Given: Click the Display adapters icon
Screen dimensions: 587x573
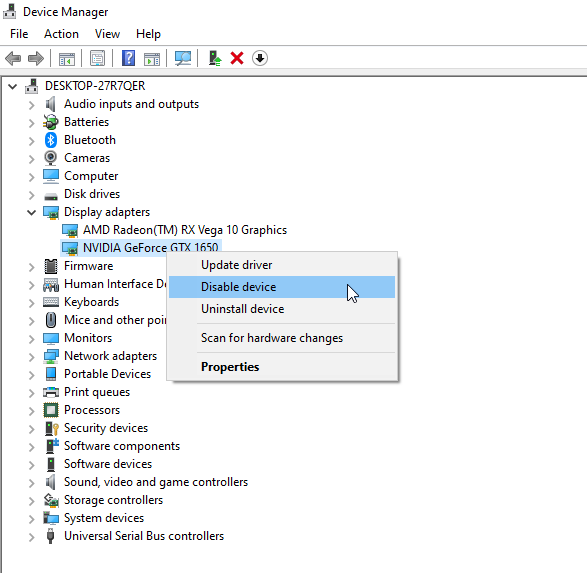Looking at the screenshot, I should (x=51, y=213).
